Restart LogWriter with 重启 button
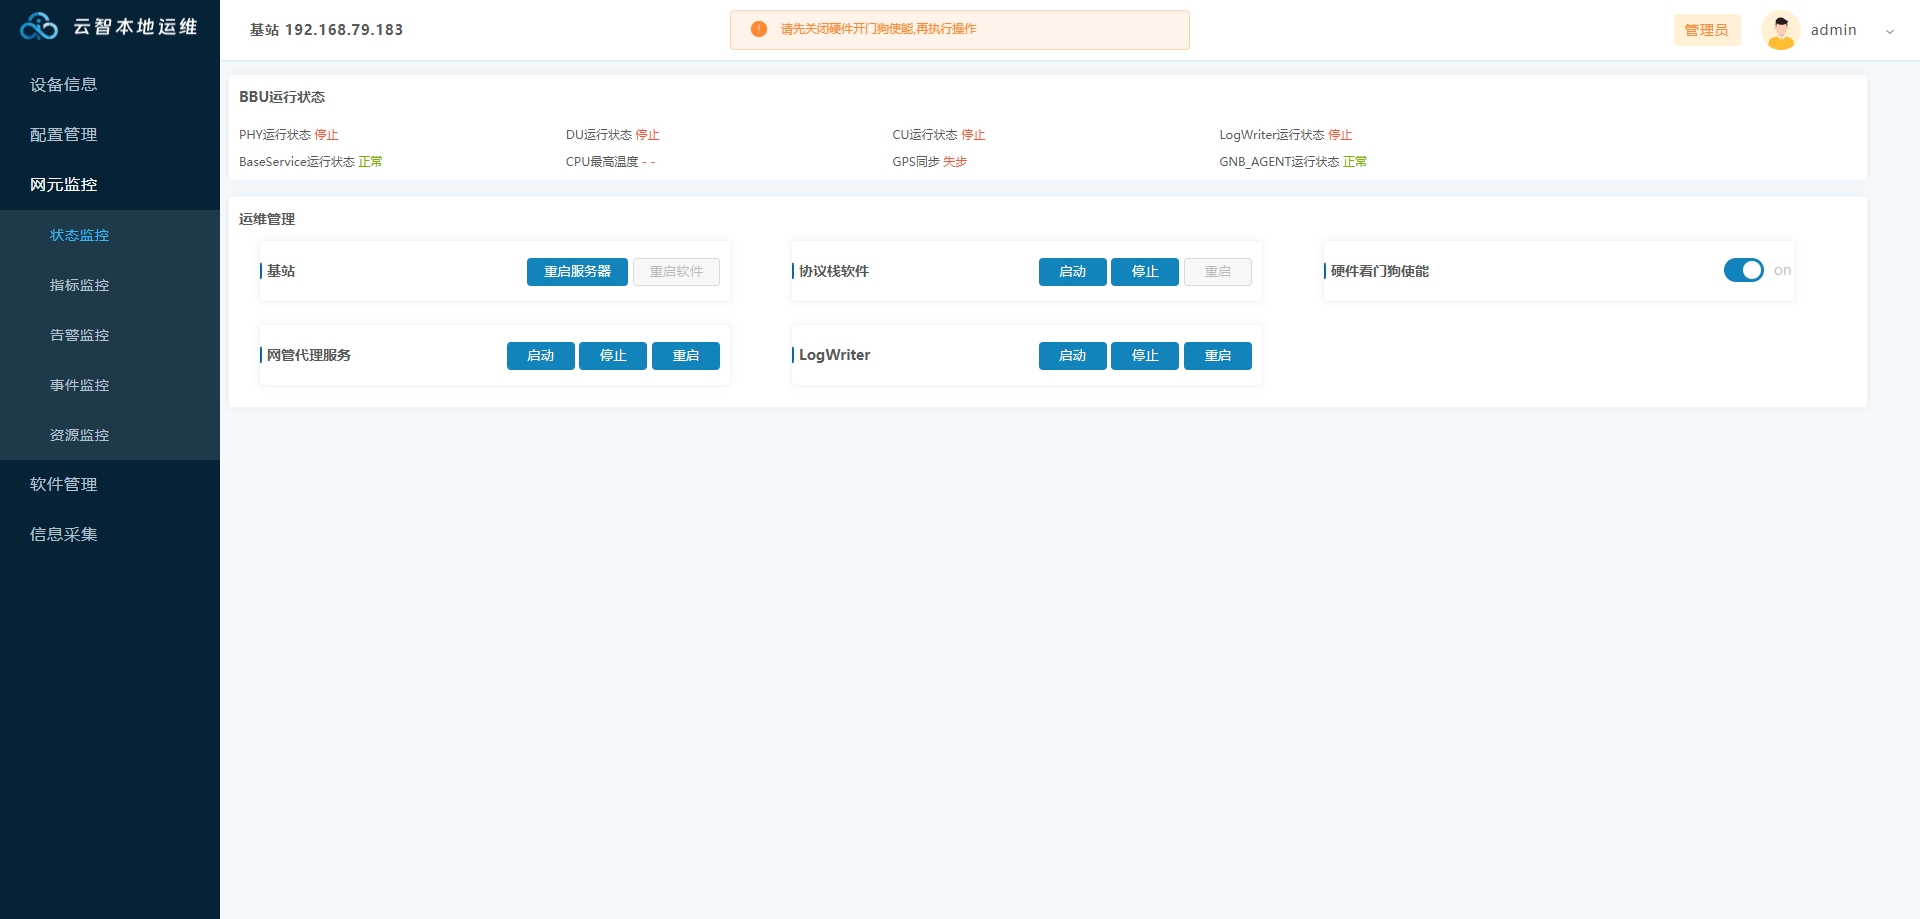The width and height of the screenshot is (1920, 919). tap(1217, 356)
